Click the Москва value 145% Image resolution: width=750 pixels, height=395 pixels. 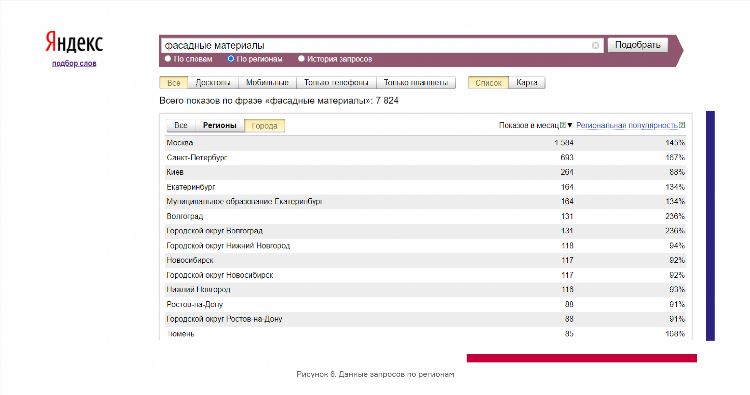675,143
